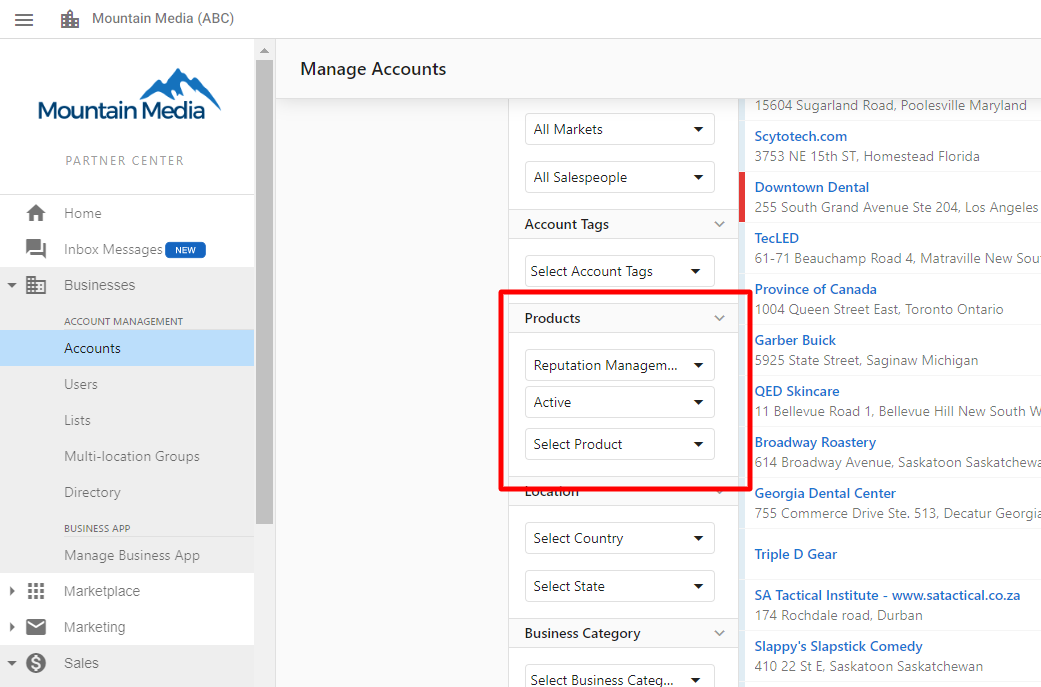Click the Marketing envelope icon
Viewport: 1041px width, 687px height.
click(36, 627)
